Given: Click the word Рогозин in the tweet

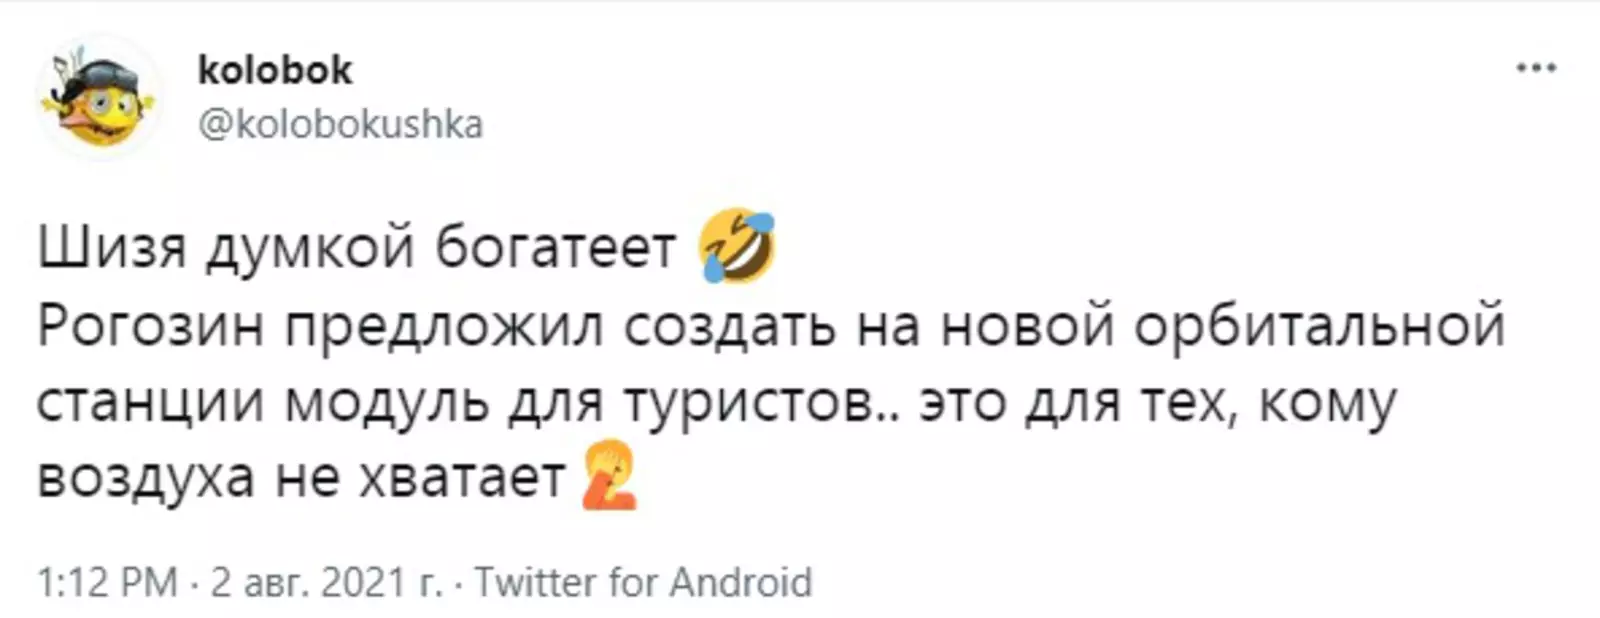Looking at the screenshot, I should 151,327.
